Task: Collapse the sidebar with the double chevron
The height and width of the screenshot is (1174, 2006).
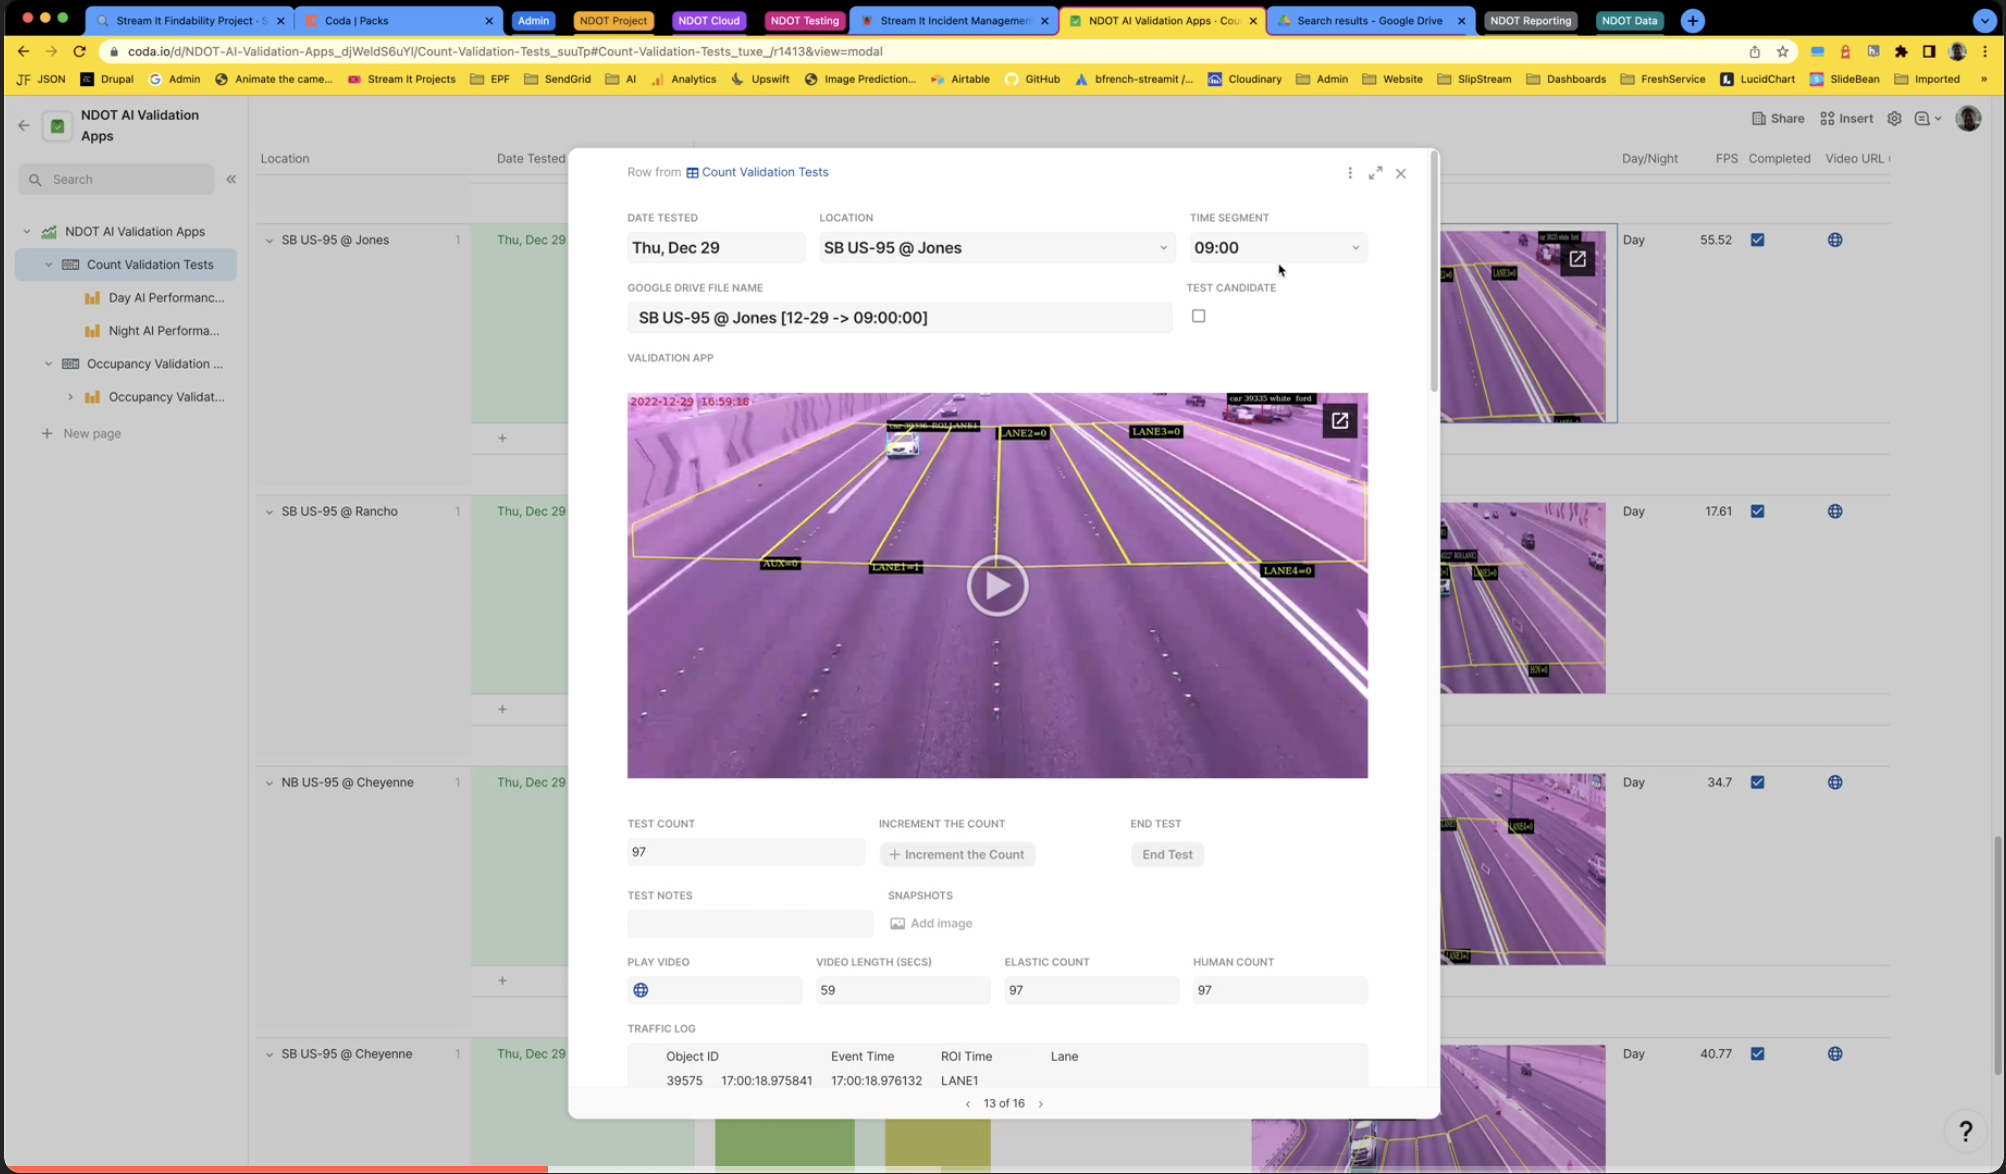Action: 231,179
